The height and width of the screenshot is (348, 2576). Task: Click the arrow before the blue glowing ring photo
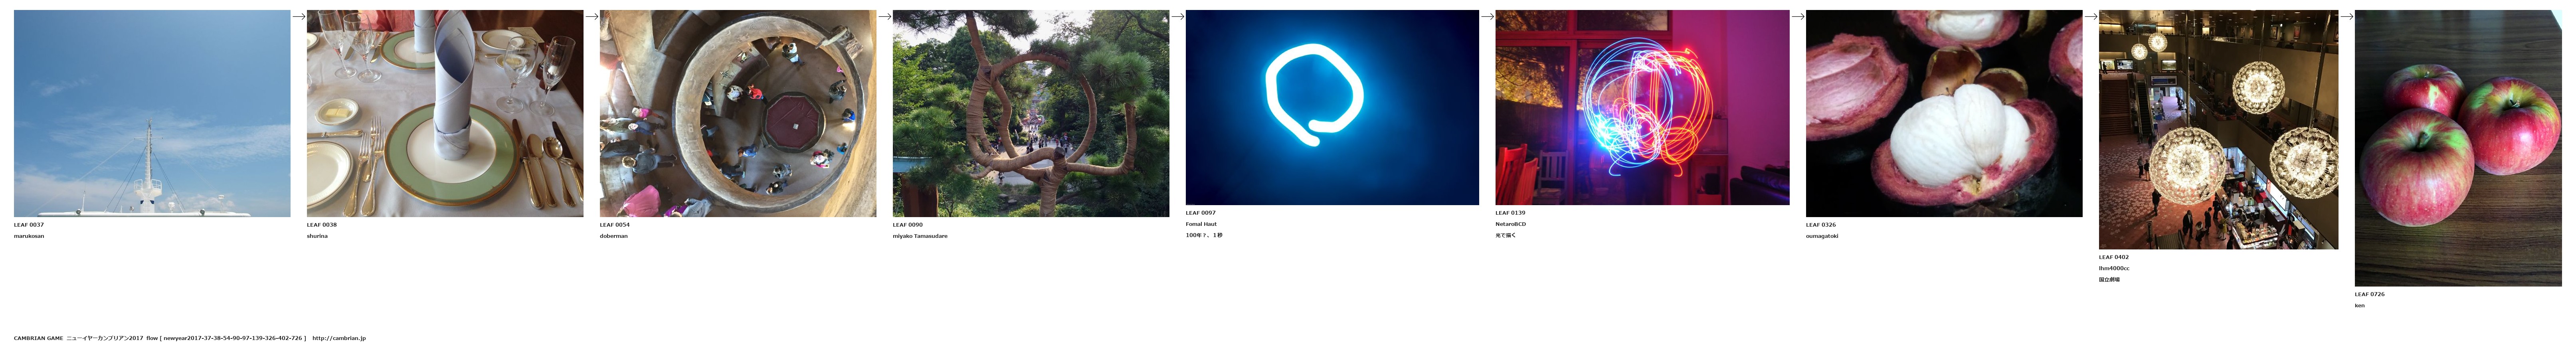(x=1177, y=16)
